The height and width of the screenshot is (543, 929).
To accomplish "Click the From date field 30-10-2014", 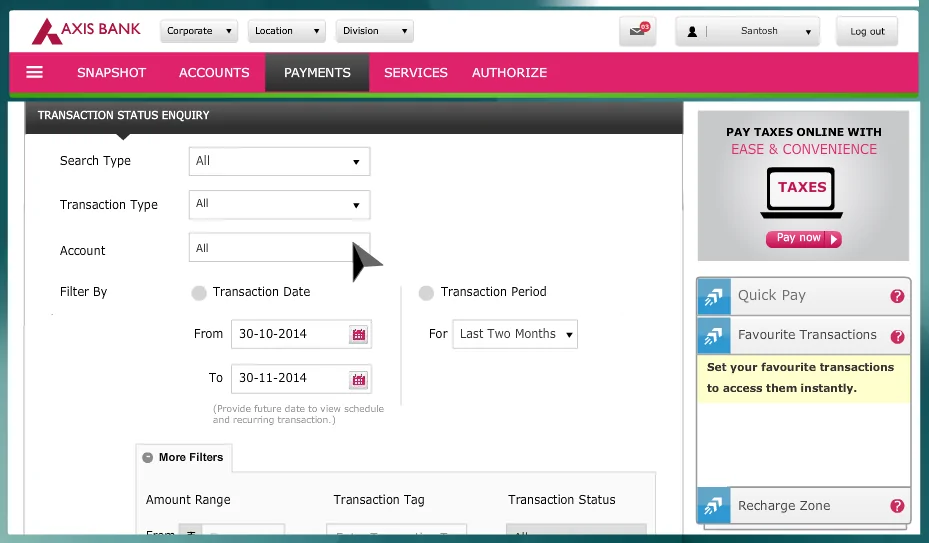I will click(x=301, y=334).
